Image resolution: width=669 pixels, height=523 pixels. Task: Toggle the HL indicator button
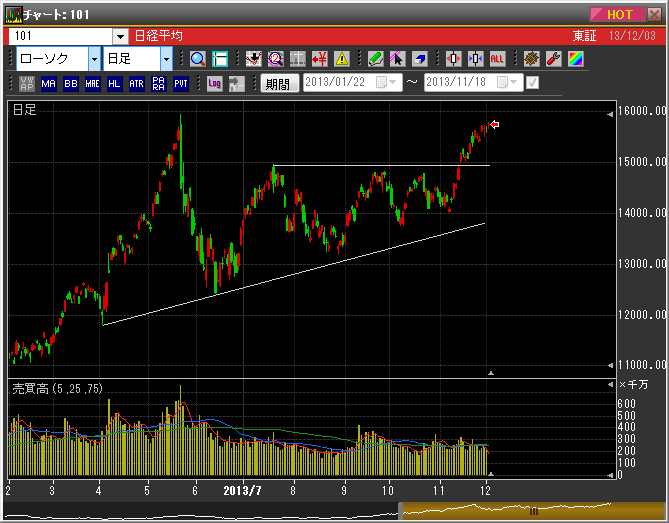coord(115,84)
